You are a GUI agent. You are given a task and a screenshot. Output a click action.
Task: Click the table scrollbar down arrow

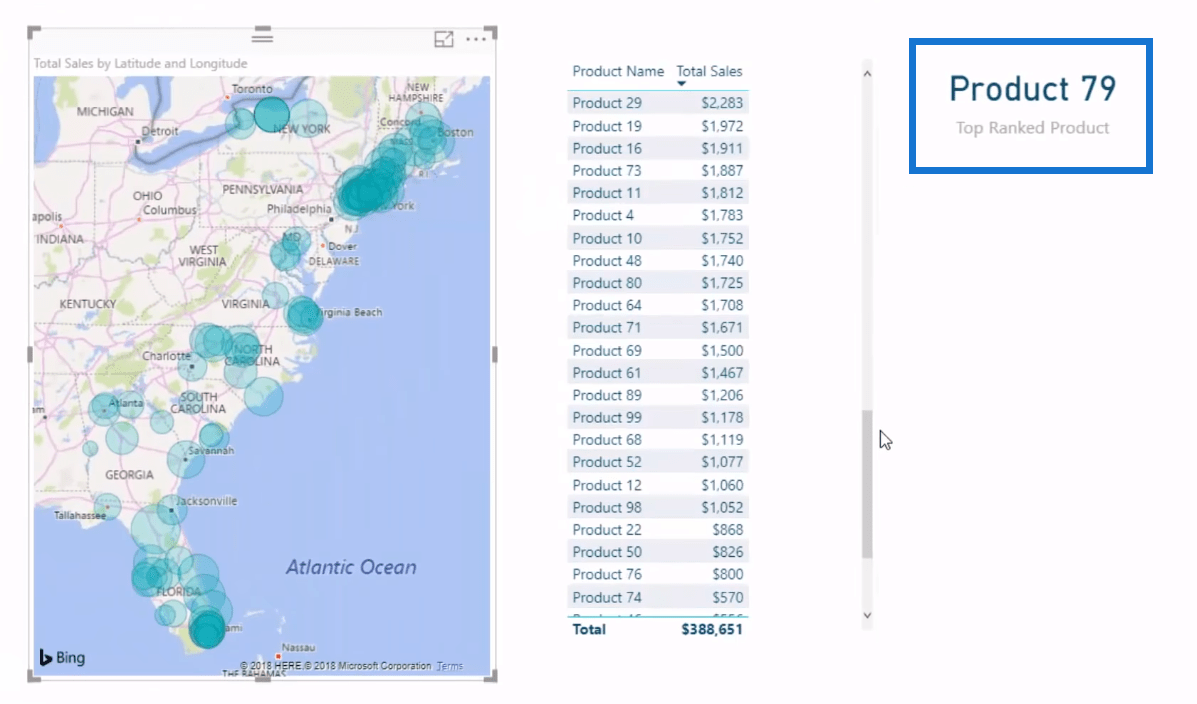[x=867, y=615]
